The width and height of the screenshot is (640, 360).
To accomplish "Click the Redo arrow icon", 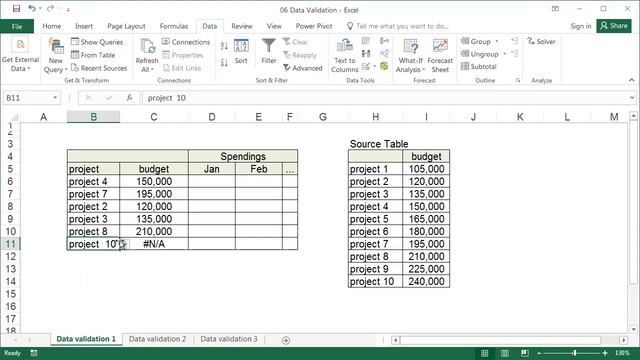I will tap(51, 9).
